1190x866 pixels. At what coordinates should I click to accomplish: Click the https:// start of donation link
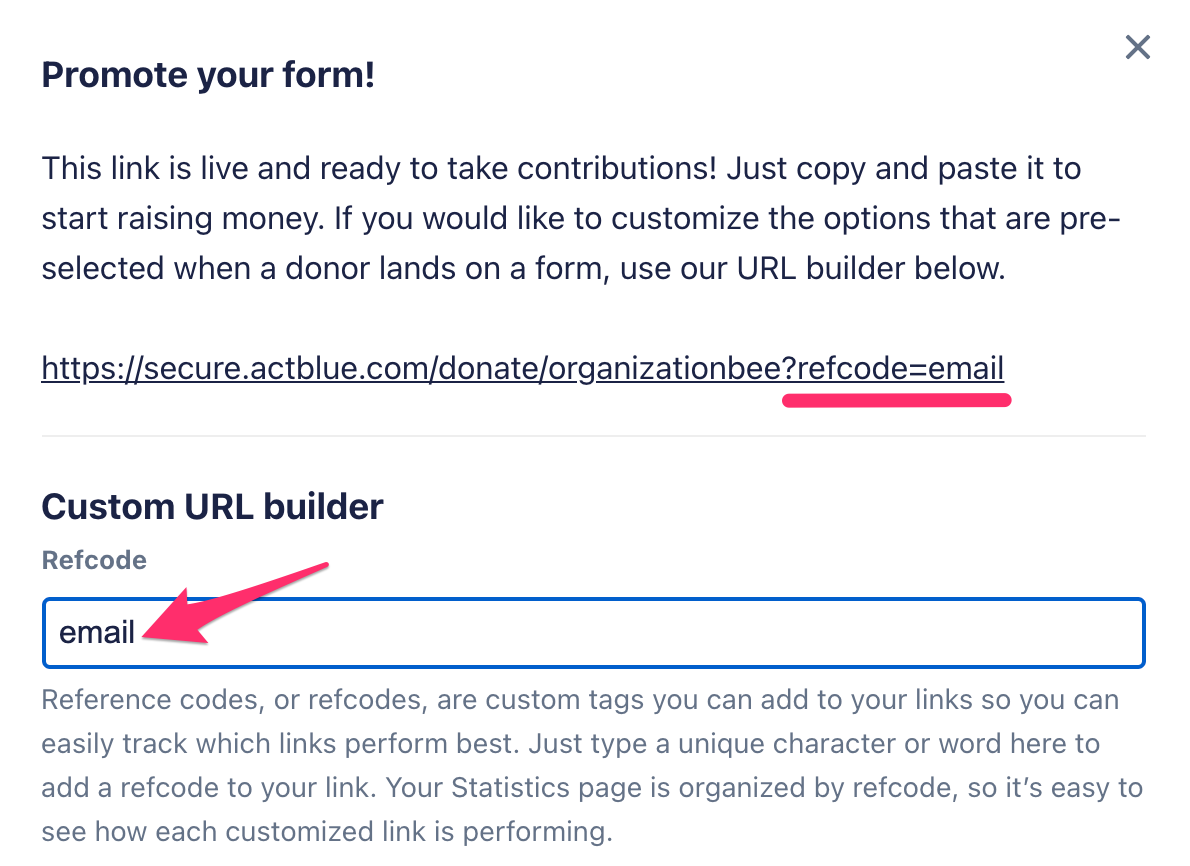click(85, 370)
